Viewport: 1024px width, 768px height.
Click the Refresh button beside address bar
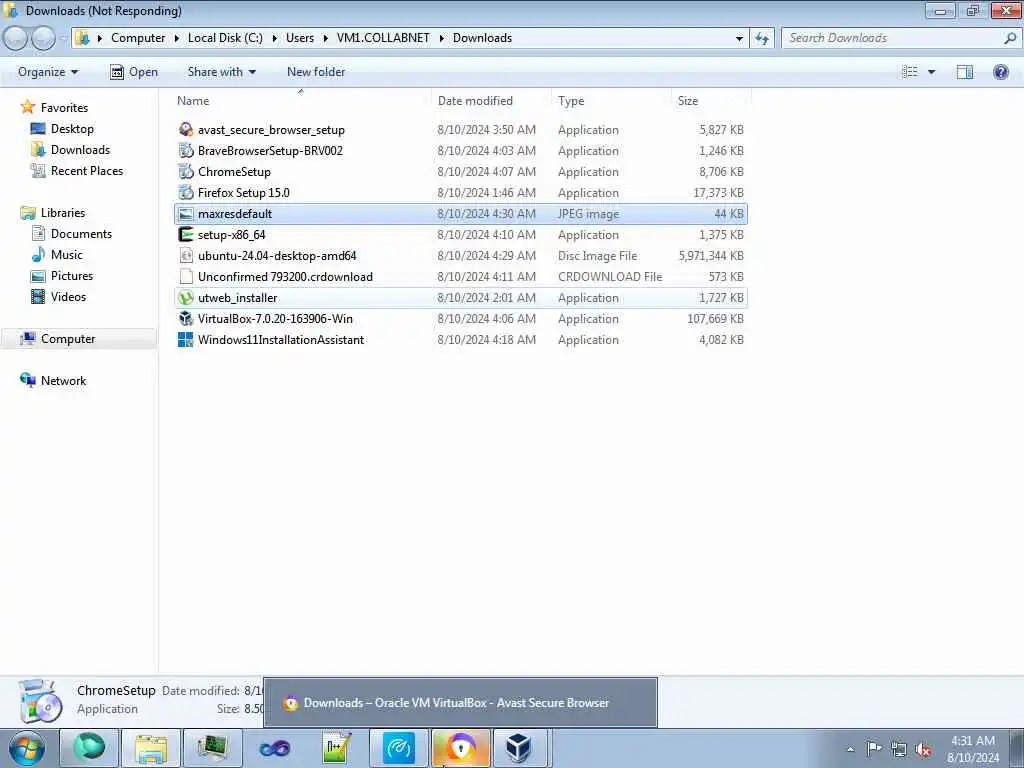(762, 38)
